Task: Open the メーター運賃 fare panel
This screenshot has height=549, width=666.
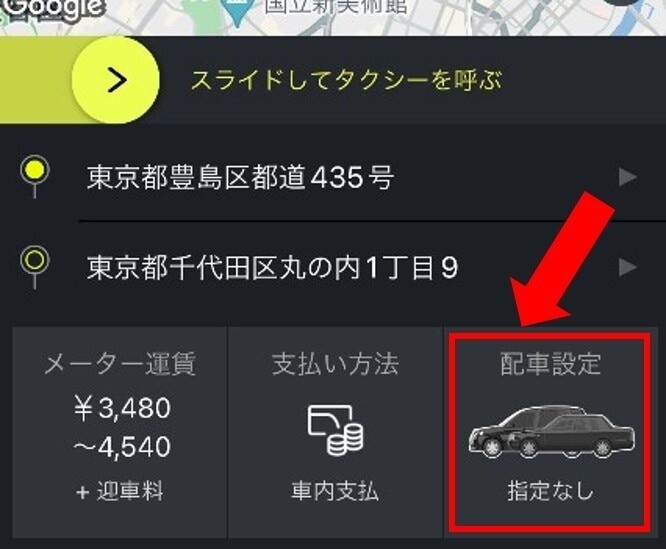Action: (120, 432)
